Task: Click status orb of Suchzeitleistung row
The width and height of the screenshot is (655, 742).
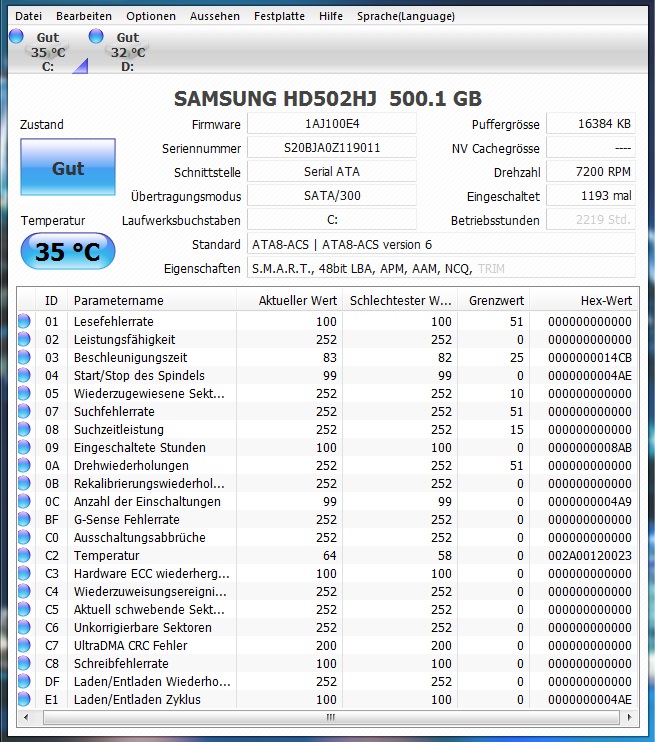Action: coord(24,429)
